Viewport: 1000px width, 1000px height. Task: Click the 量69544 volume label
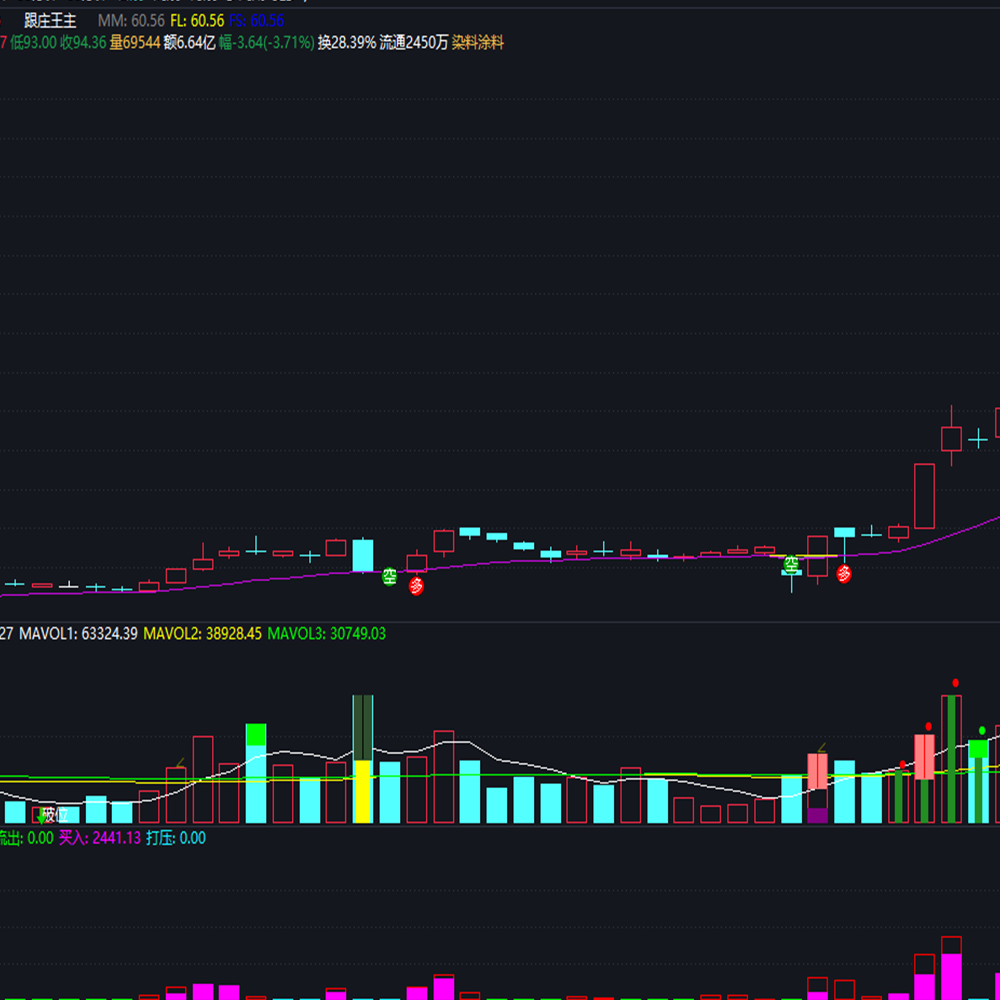[x=135, y=43]
